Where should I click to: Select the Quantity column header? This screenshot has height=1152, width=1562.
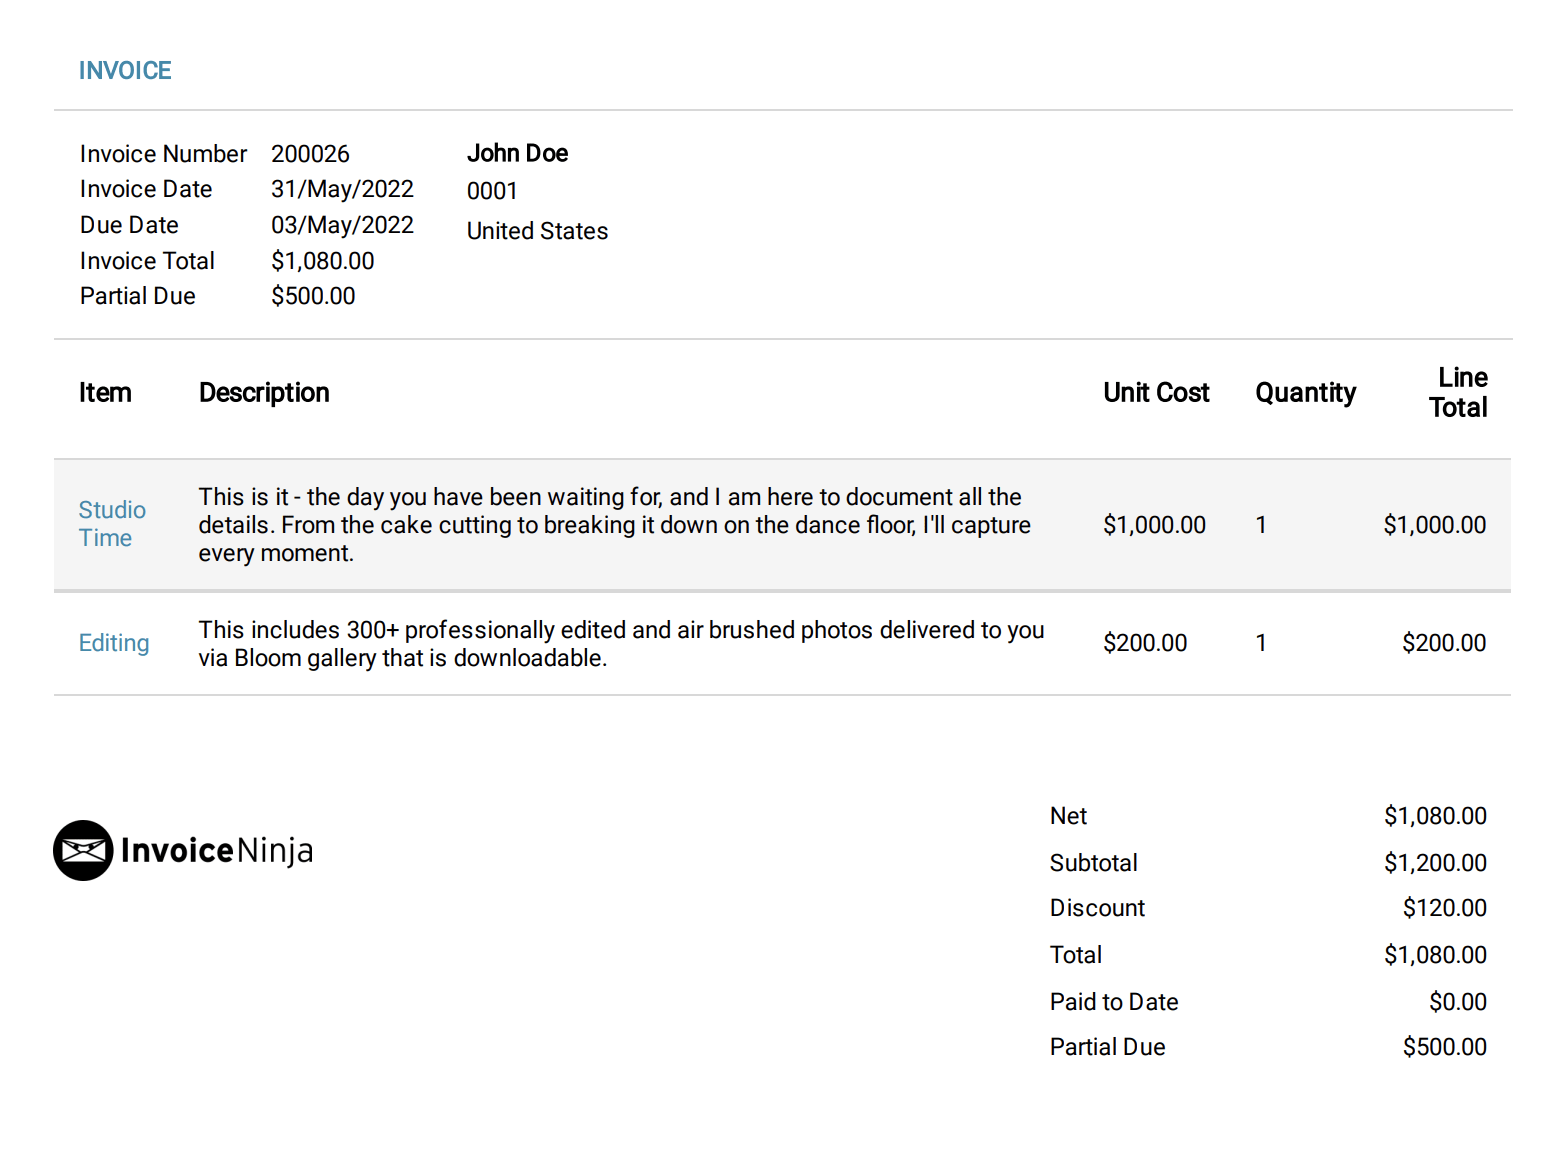(x=1305, y=393)
